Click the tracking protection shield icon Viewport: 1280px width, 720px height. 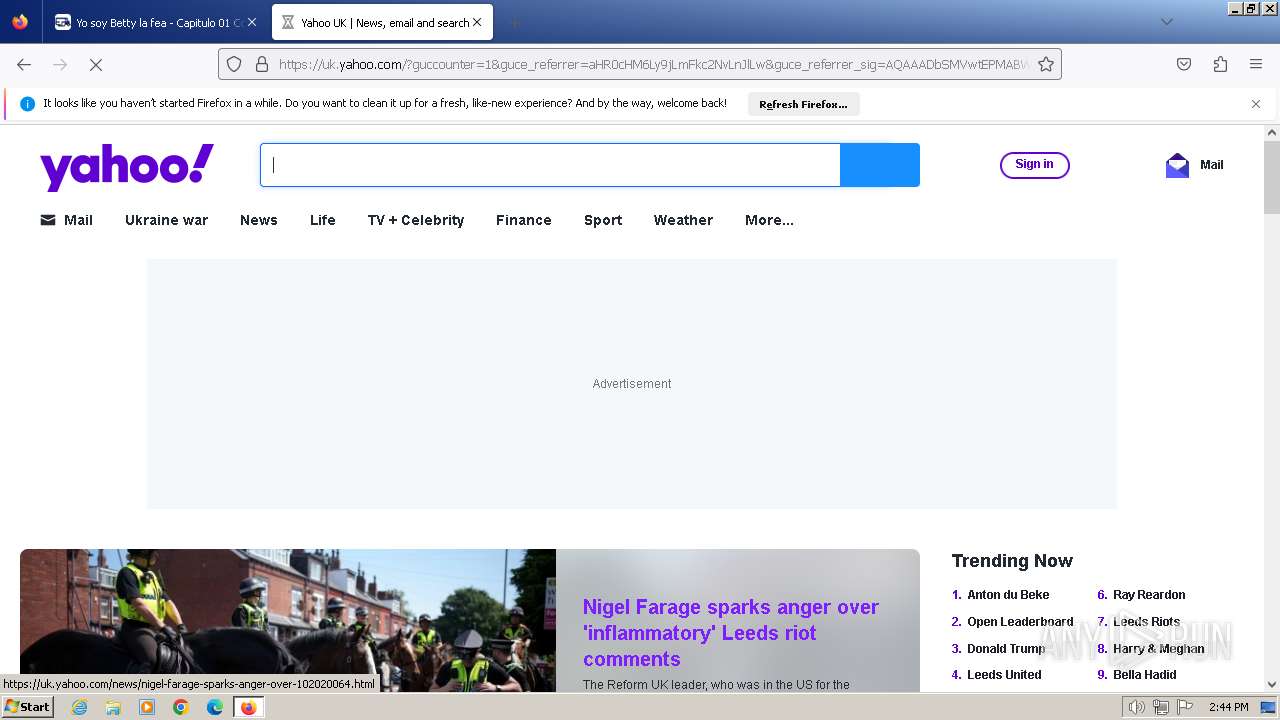pos(234,64)
